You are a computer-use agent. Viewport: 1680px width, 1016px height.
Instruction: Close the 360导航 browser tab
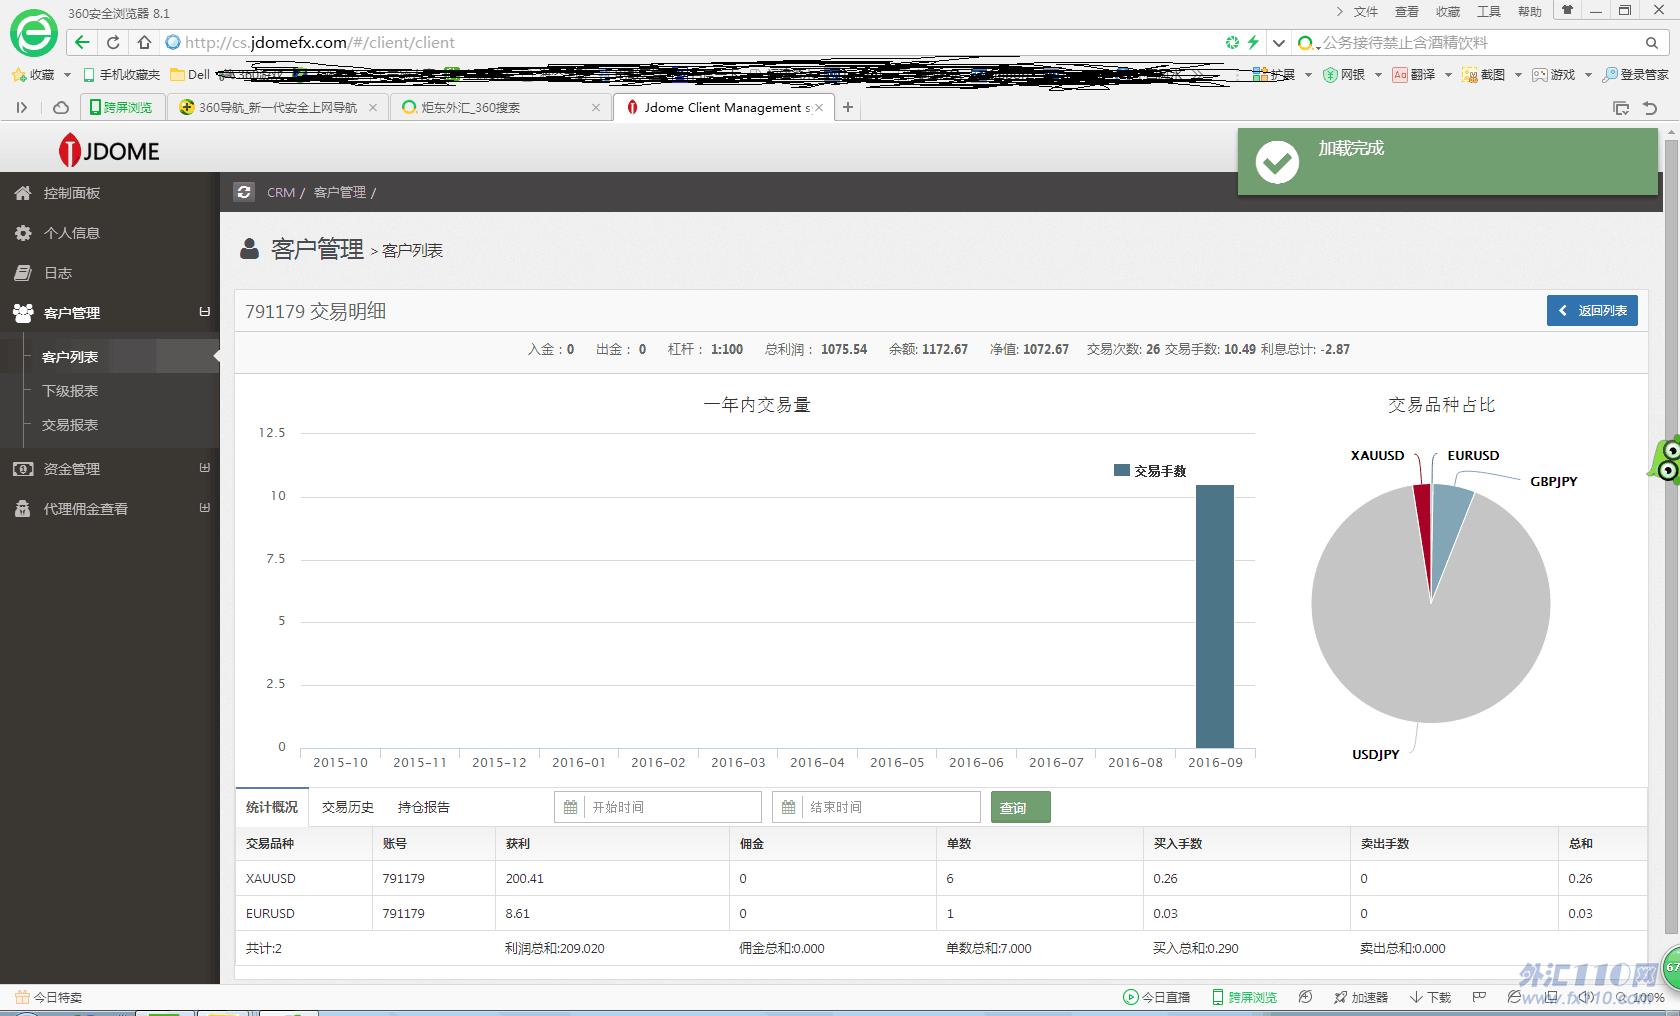tap(373, 107)
